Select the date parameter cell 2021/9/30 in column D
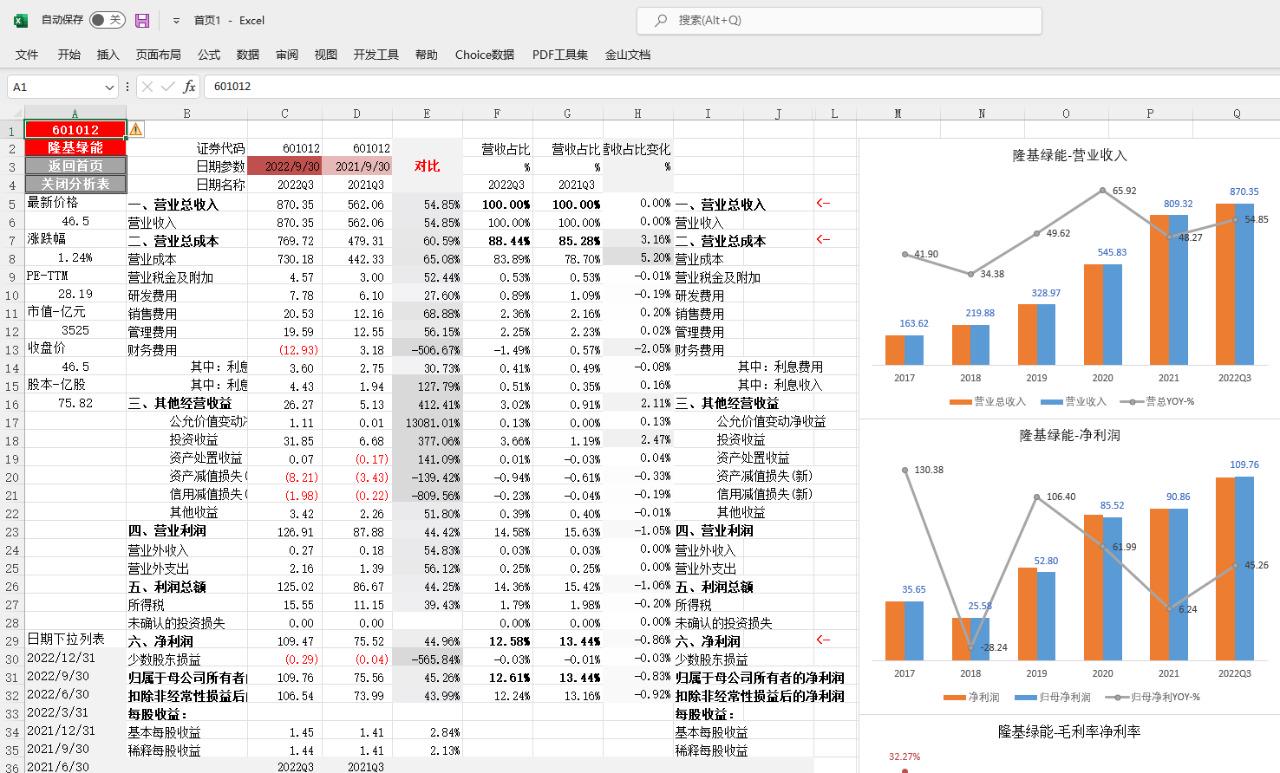The width and height of the screenshot is (1280, 773). click(357, 166)
